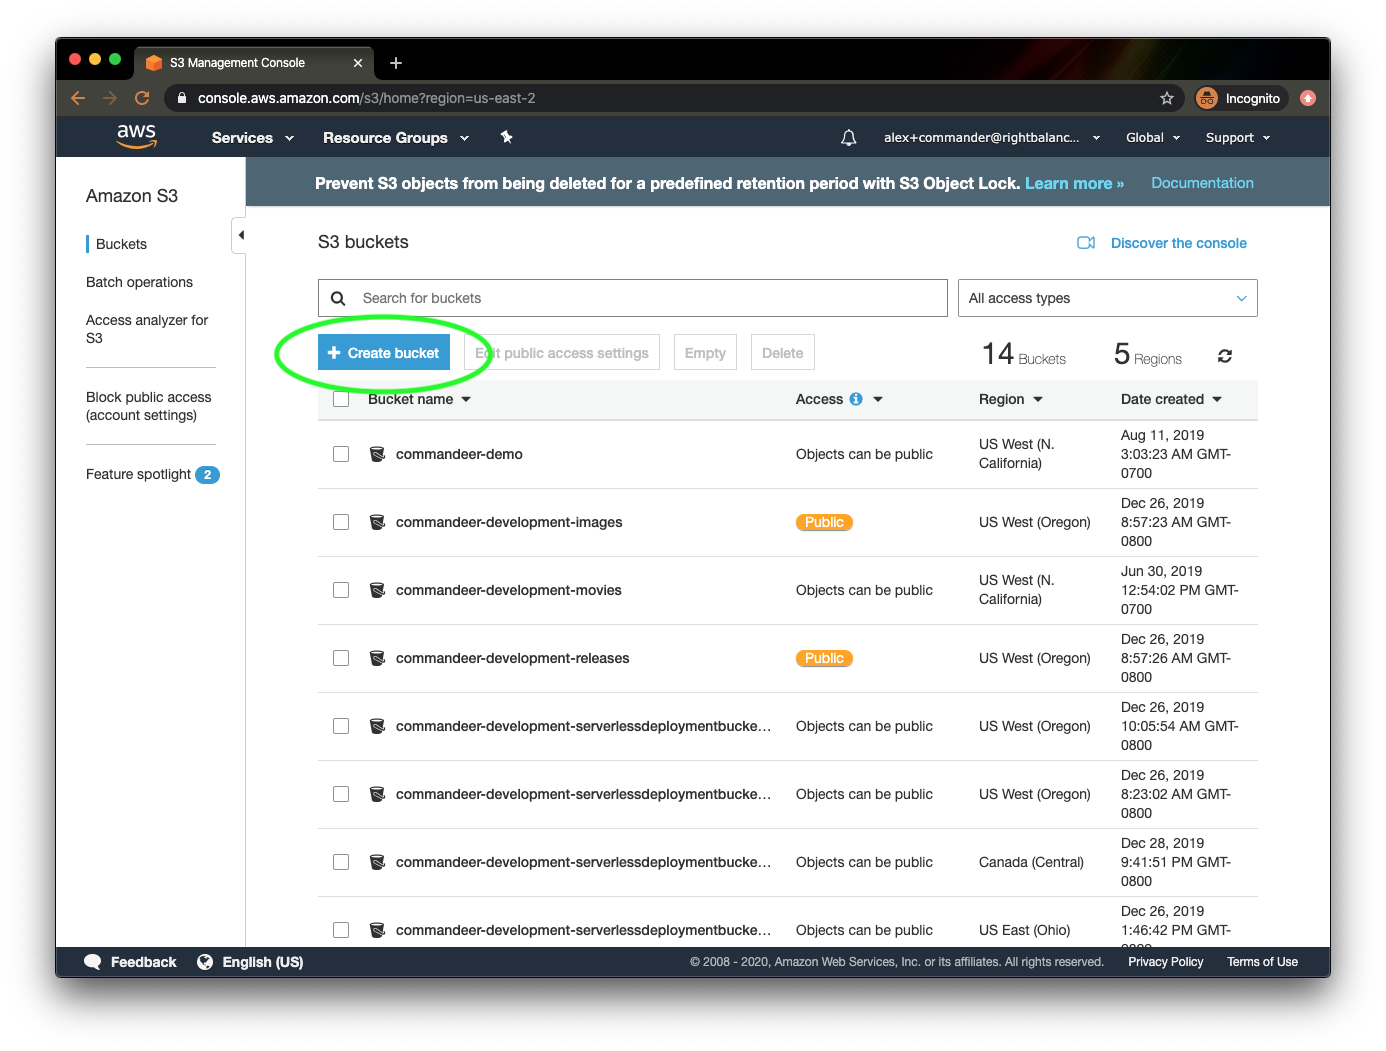Click Edit public access settings button
The height and width of the screenshot is (1051, 1386).
pos(562,353)
